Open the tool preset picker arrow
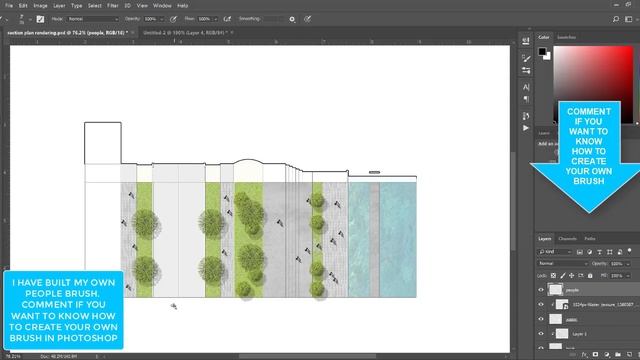Image resolution: width=640 pixels, height=360 pixels. pyautogui.click(x=7, y=19)
